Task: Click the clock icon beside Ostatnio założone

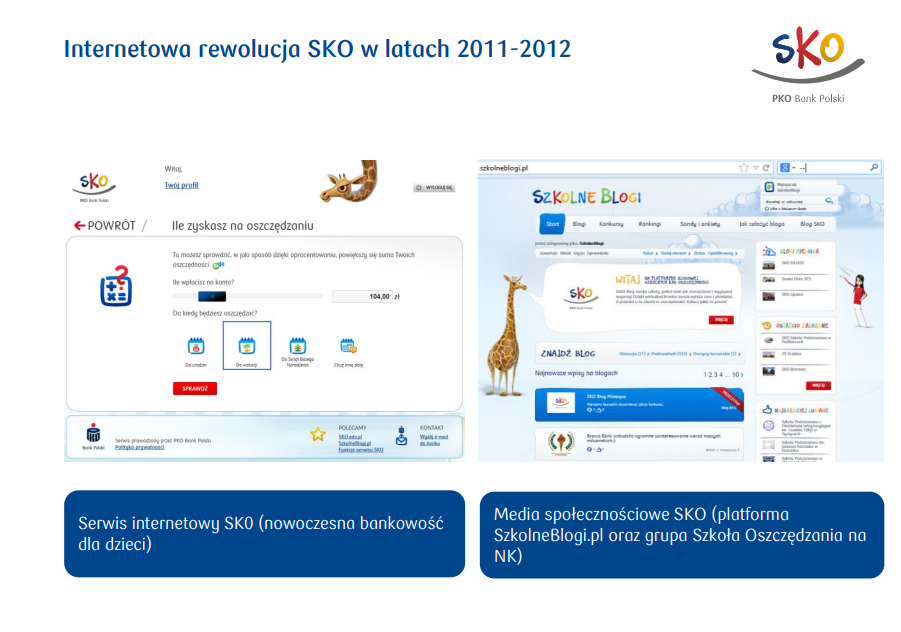Action: [x=767, y=325]
